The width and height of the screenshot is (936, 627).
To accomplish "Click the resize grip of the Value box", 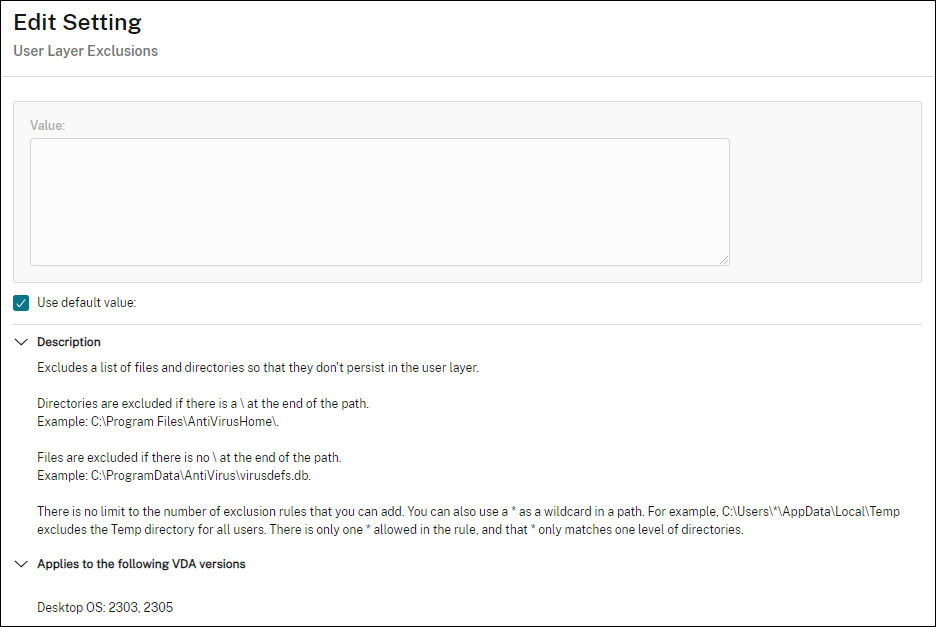I will [725, 258].
